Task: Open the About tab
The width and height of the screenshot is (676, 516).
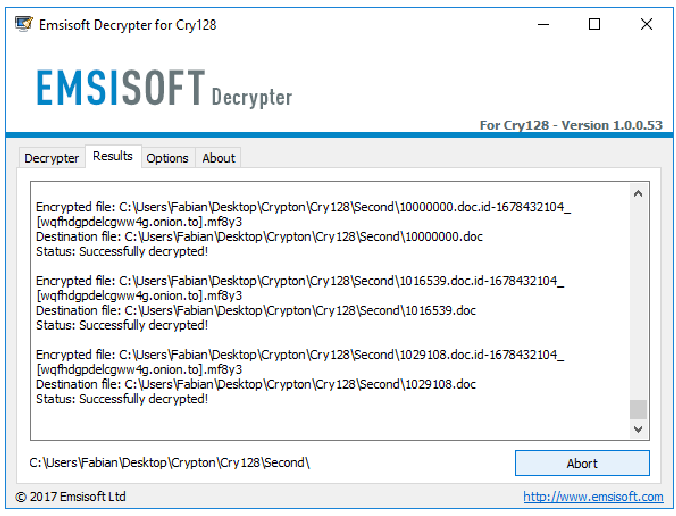Action: pos(219,158)
